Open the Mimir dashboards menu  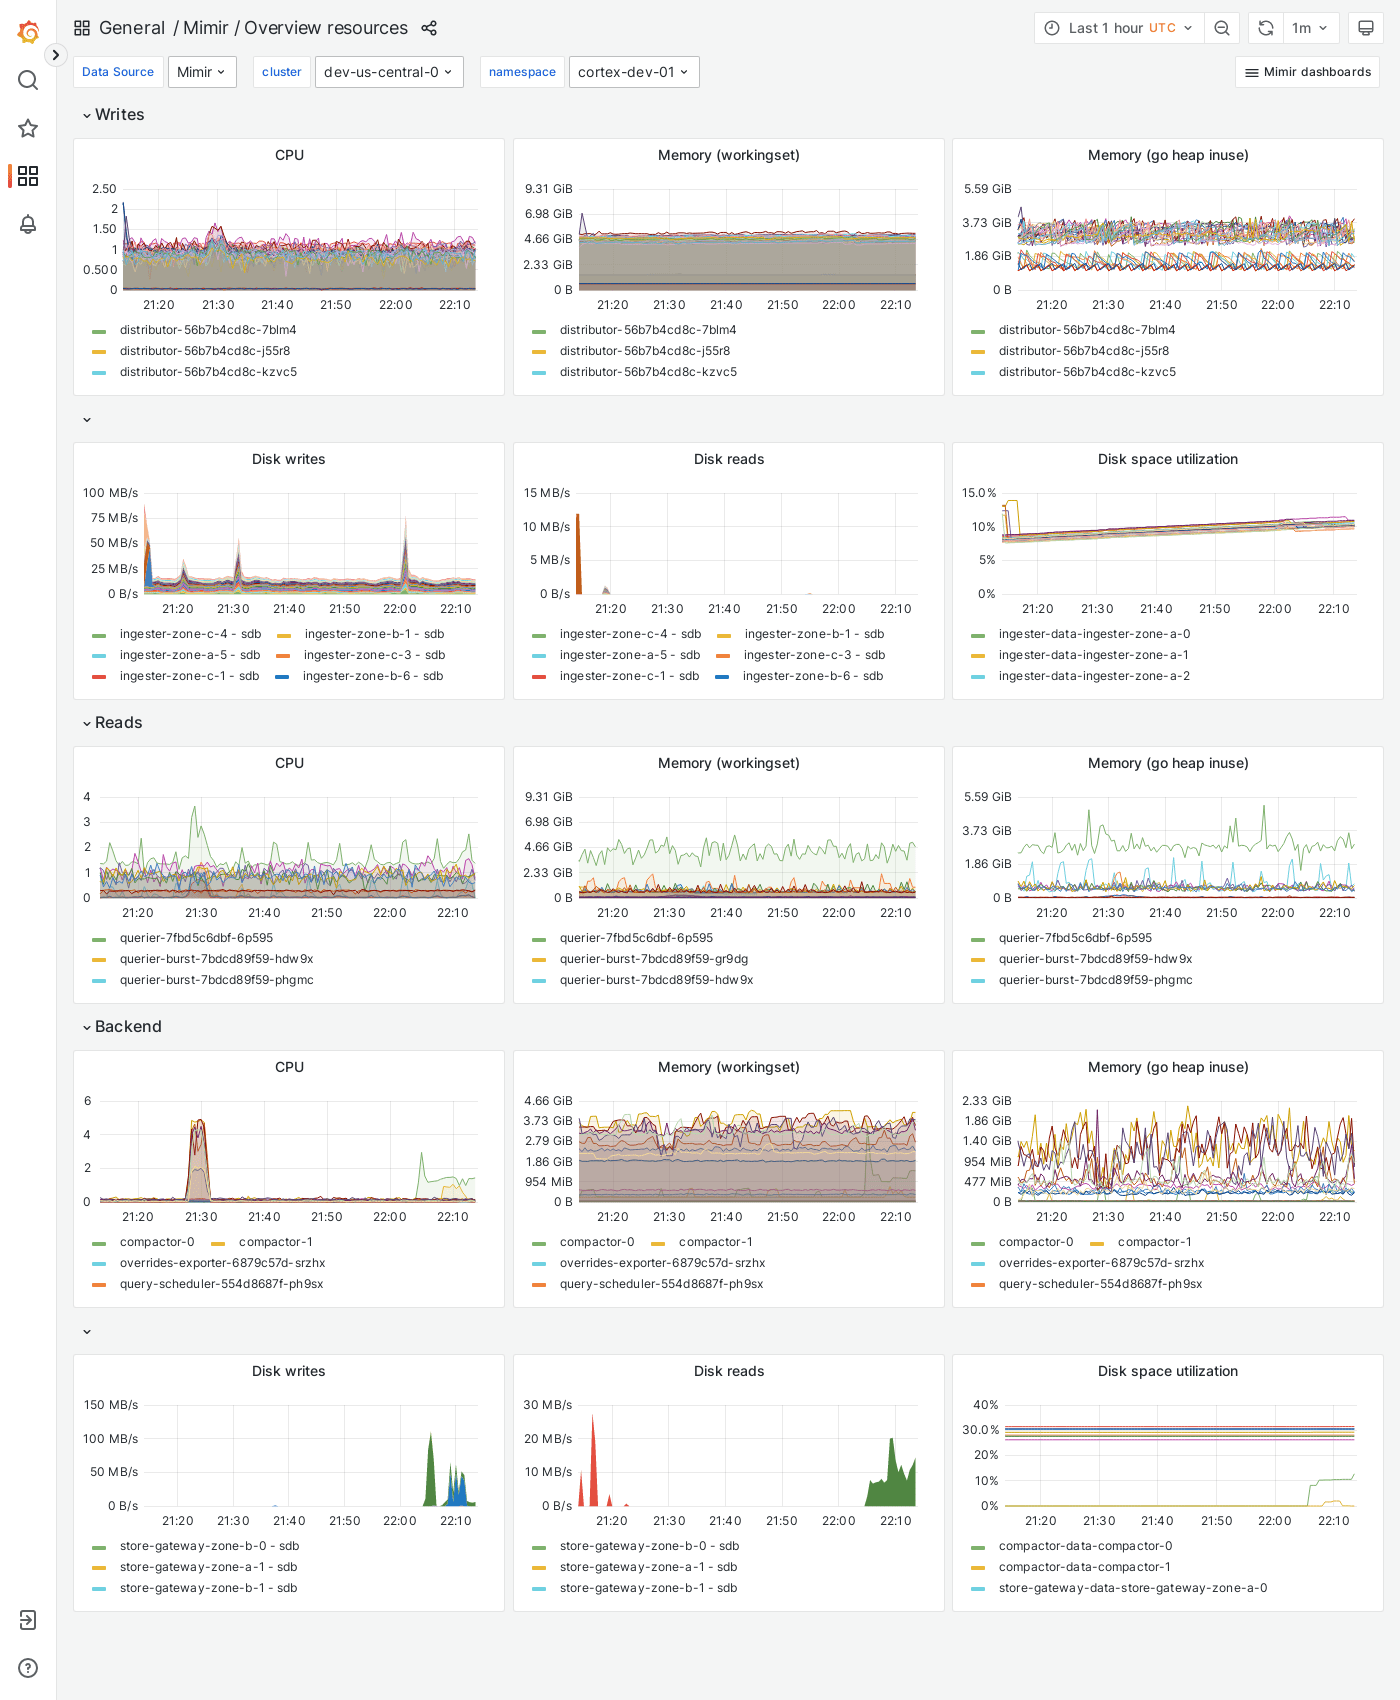1308,72
